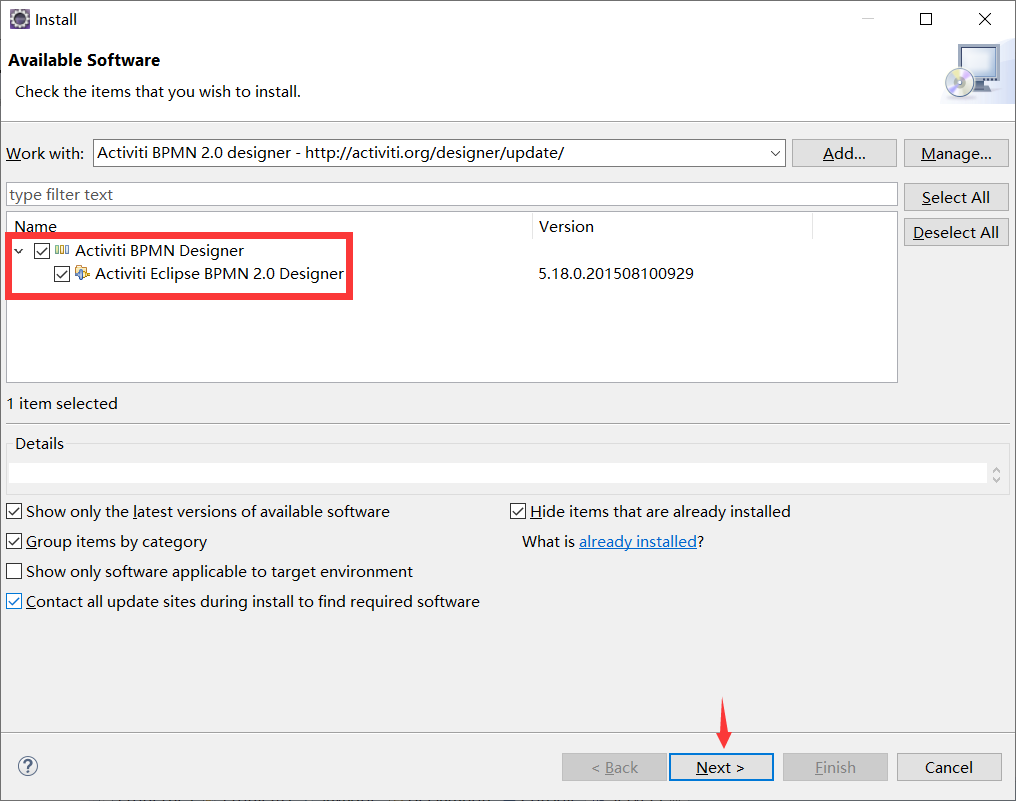Select the Activiti Eclipse BPMN 2.0 Designer row
The image size is (1016, 801).
(452, 273)
